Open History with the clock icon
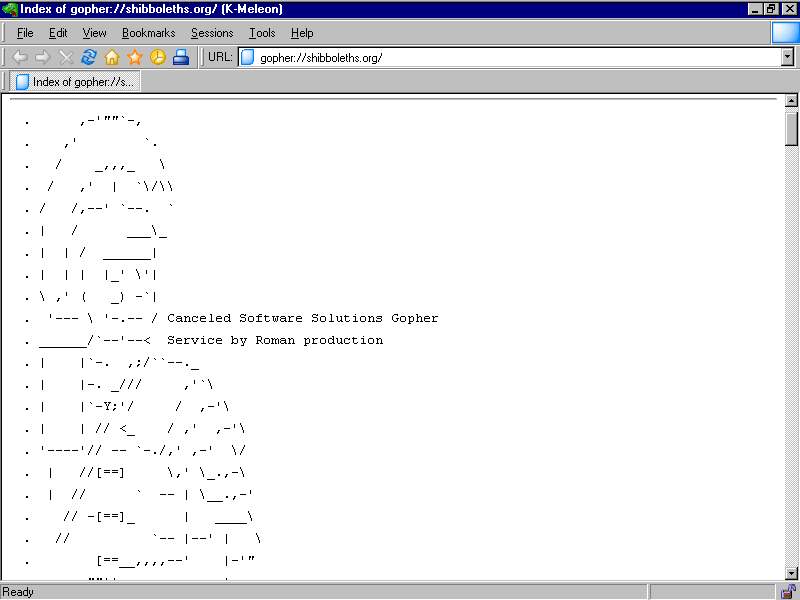800x600 pixels. (x=158, y=57)
